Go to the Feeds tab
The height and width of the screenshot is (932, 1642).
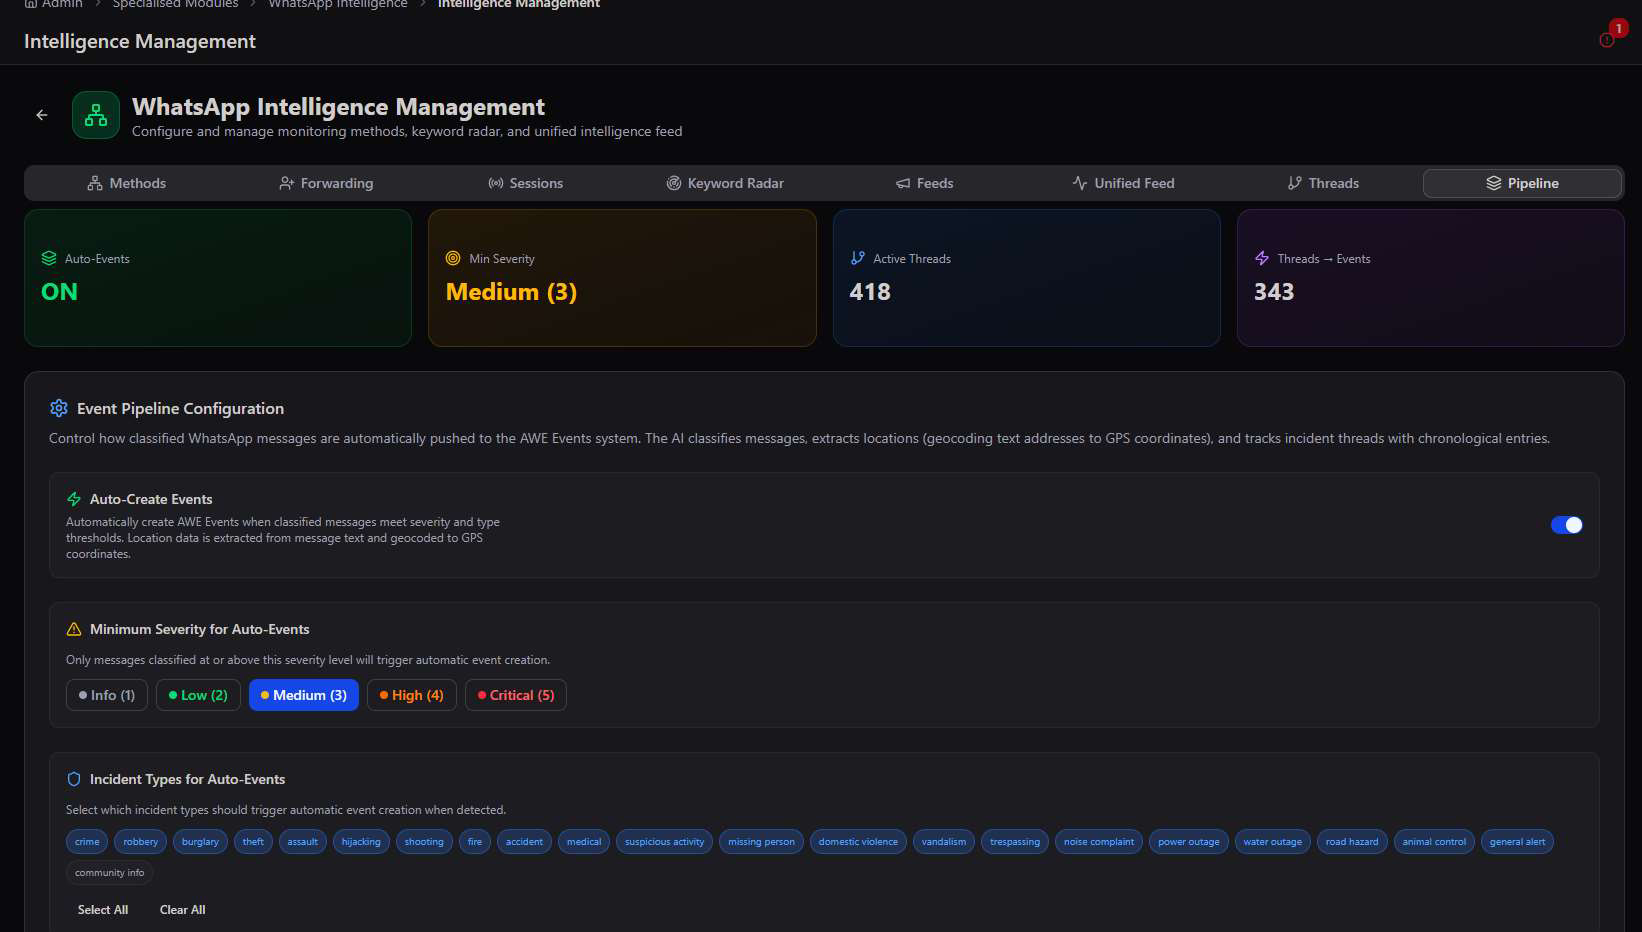[924, 183]
